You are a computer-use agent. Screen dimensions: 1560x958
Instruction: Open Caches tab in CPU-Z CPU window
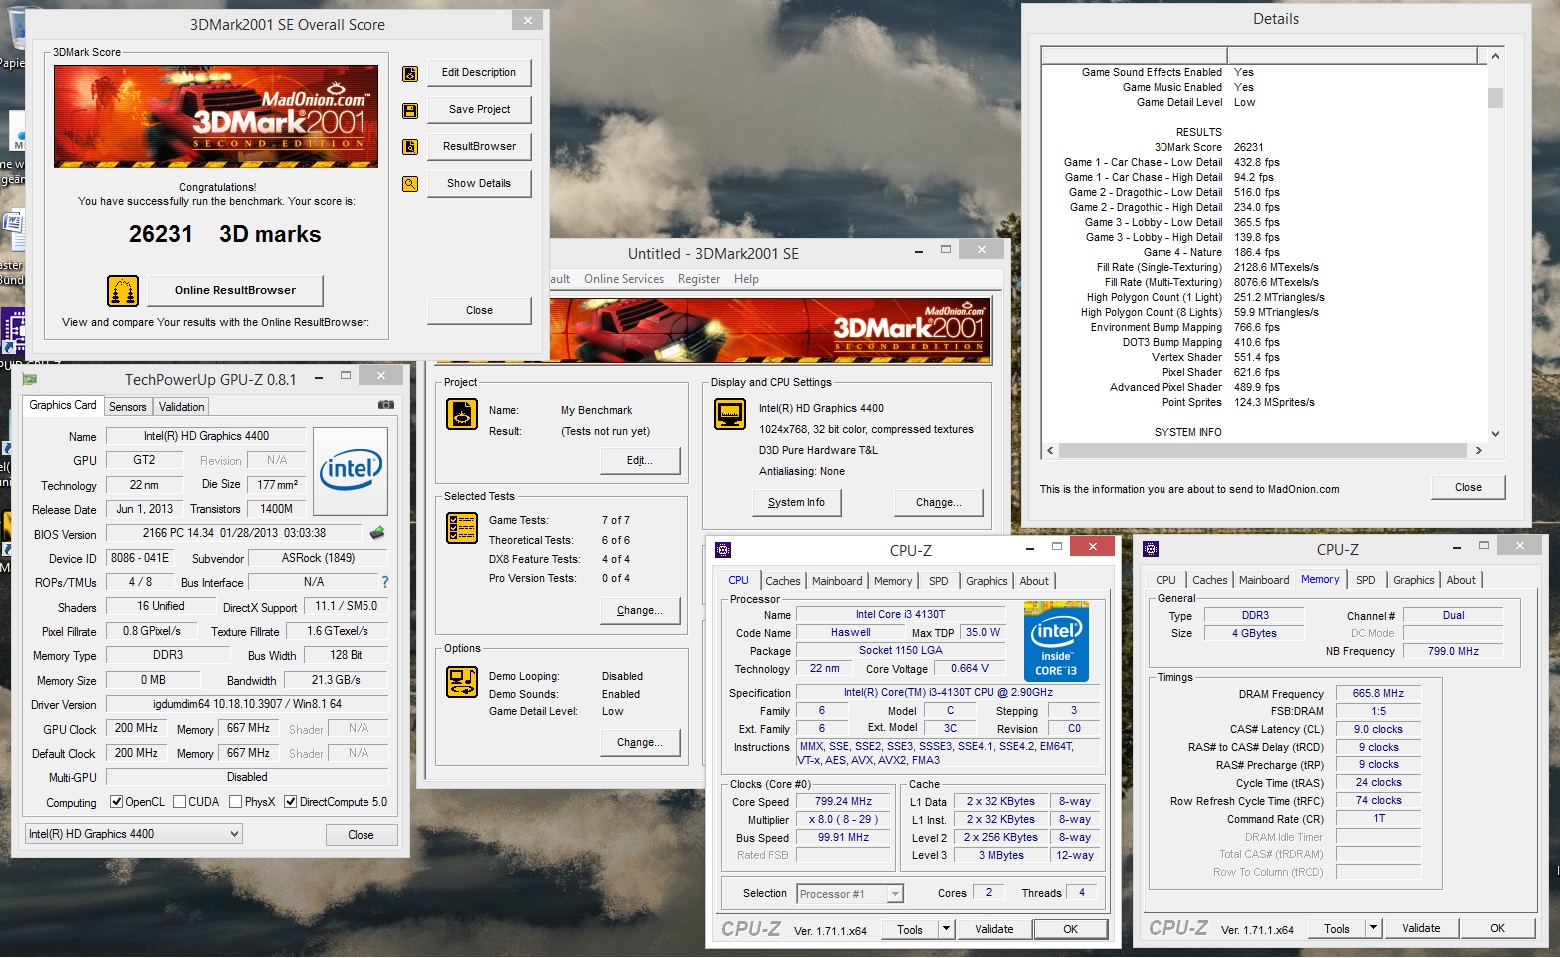click(783, 581)
